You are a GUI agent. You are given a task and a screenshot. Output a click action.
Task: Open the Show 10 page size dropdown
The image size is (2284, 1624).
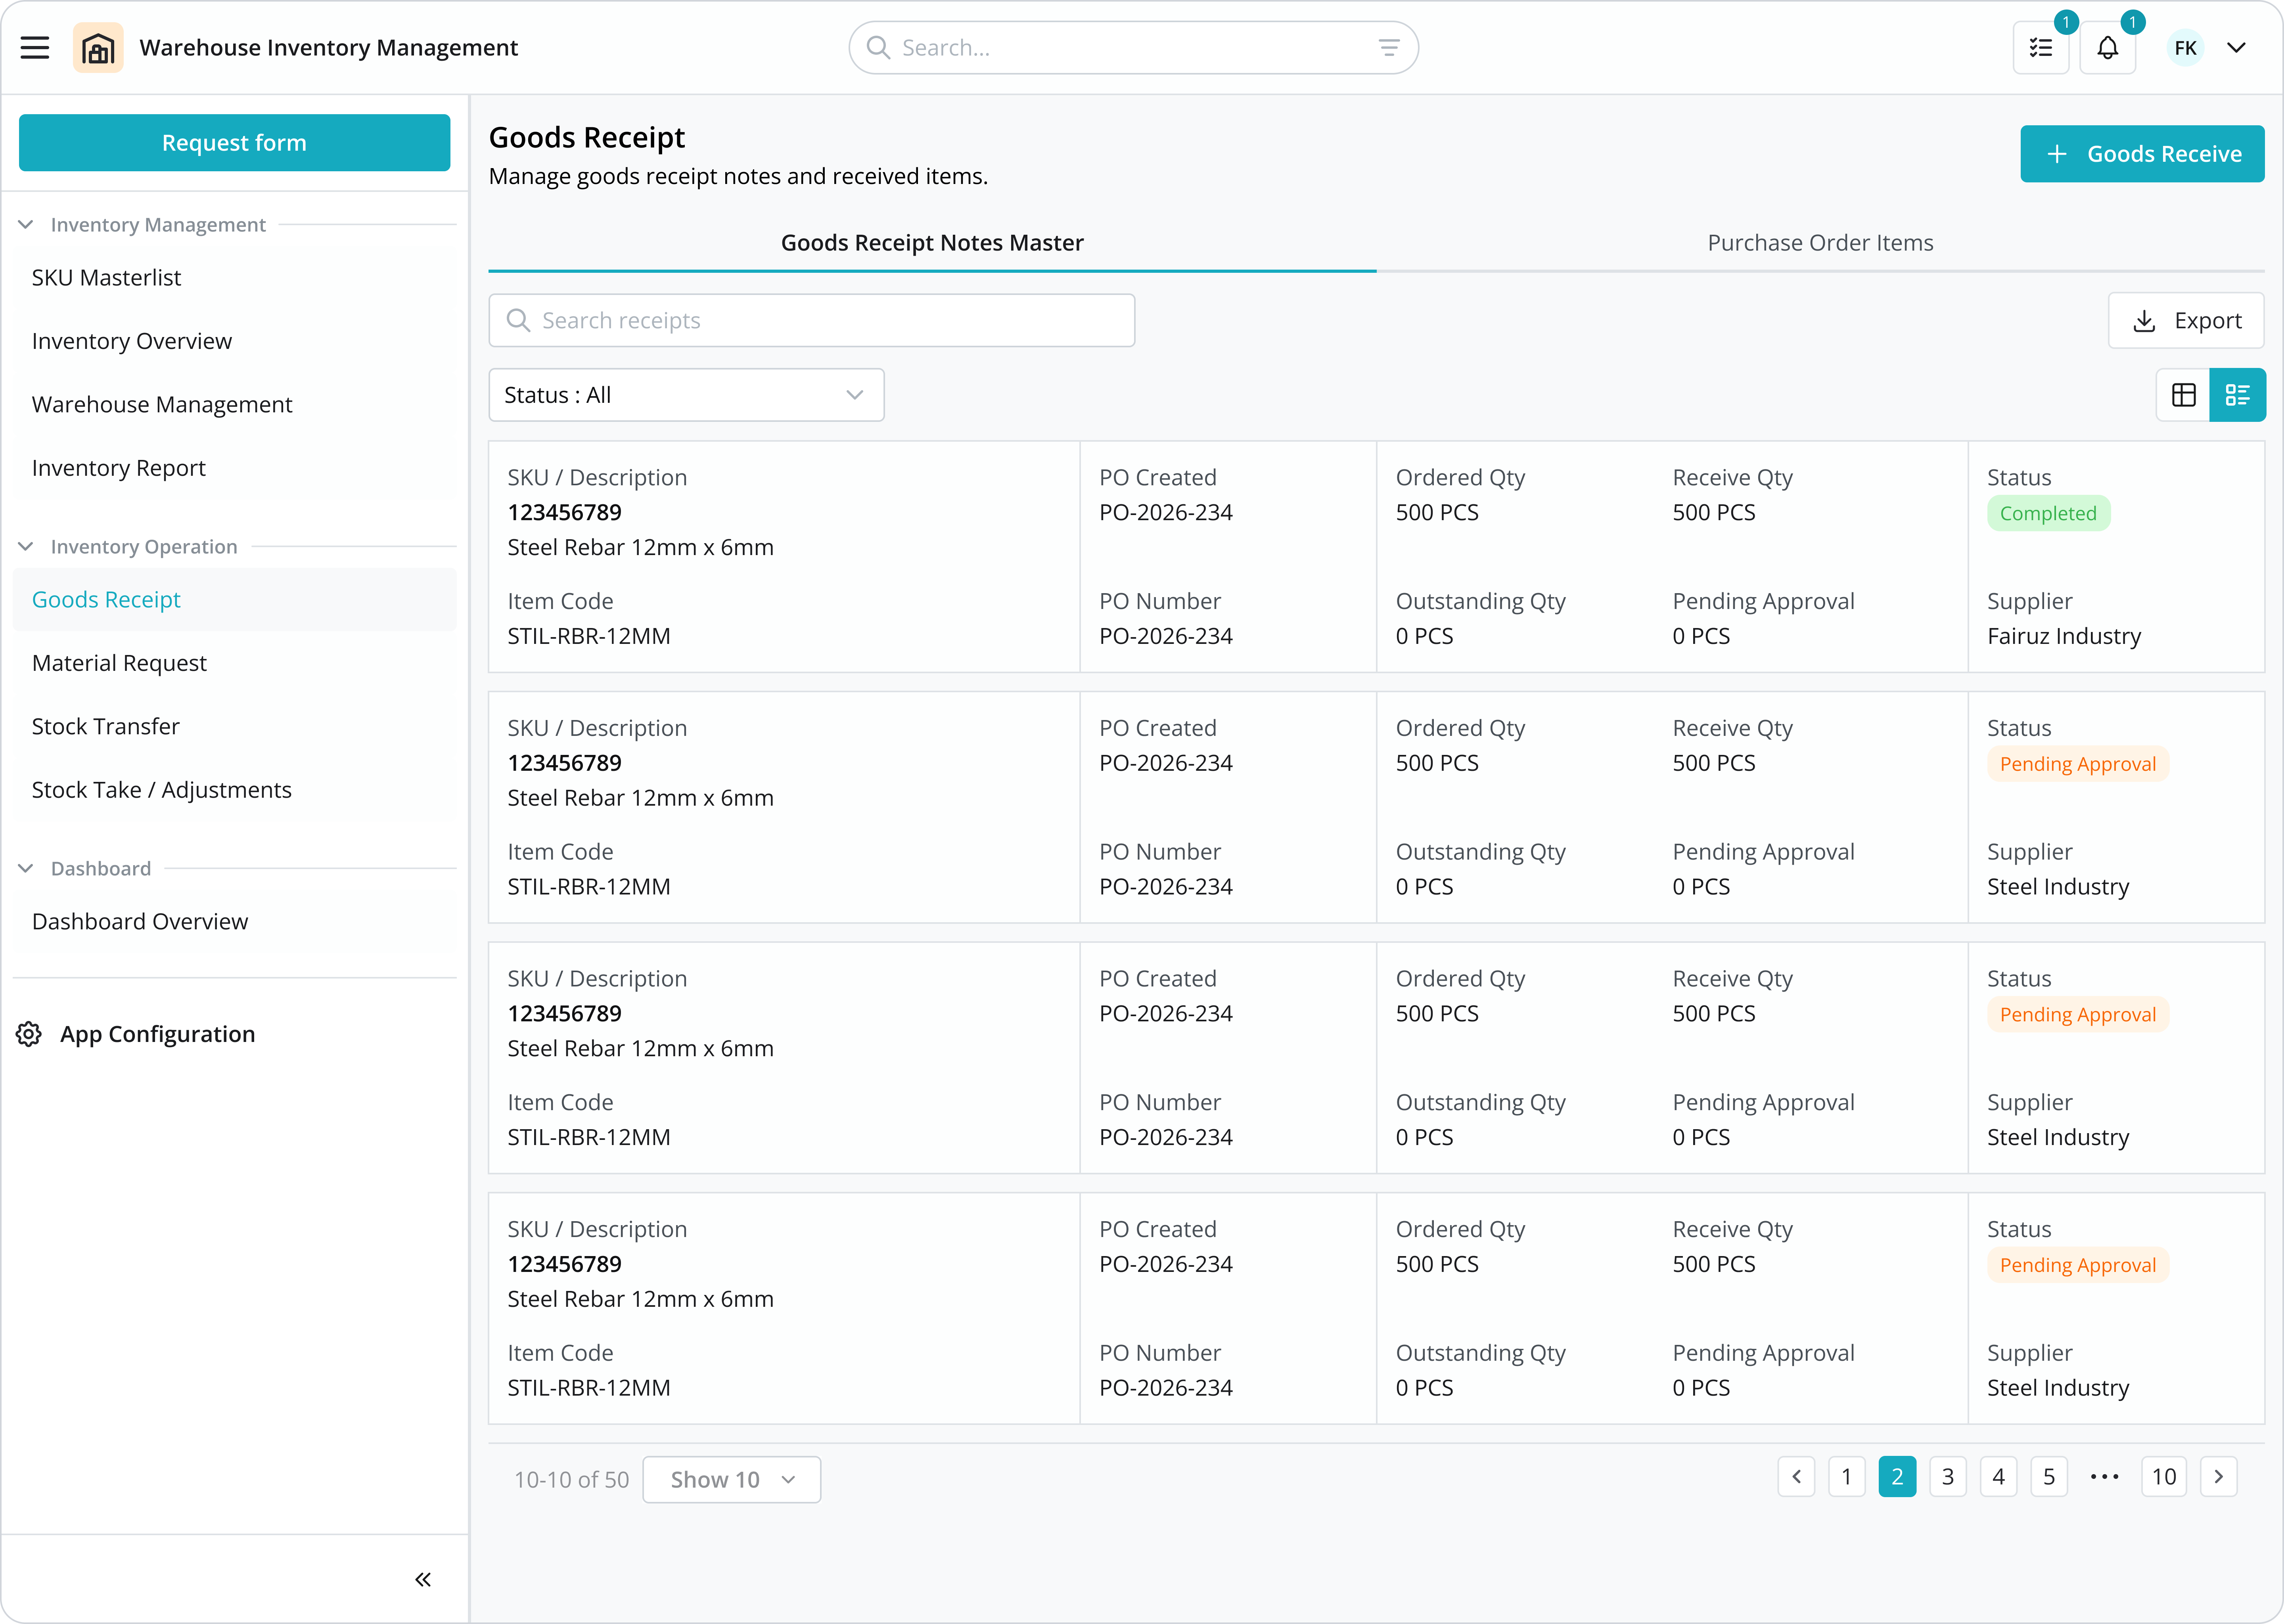point(732,1479)
